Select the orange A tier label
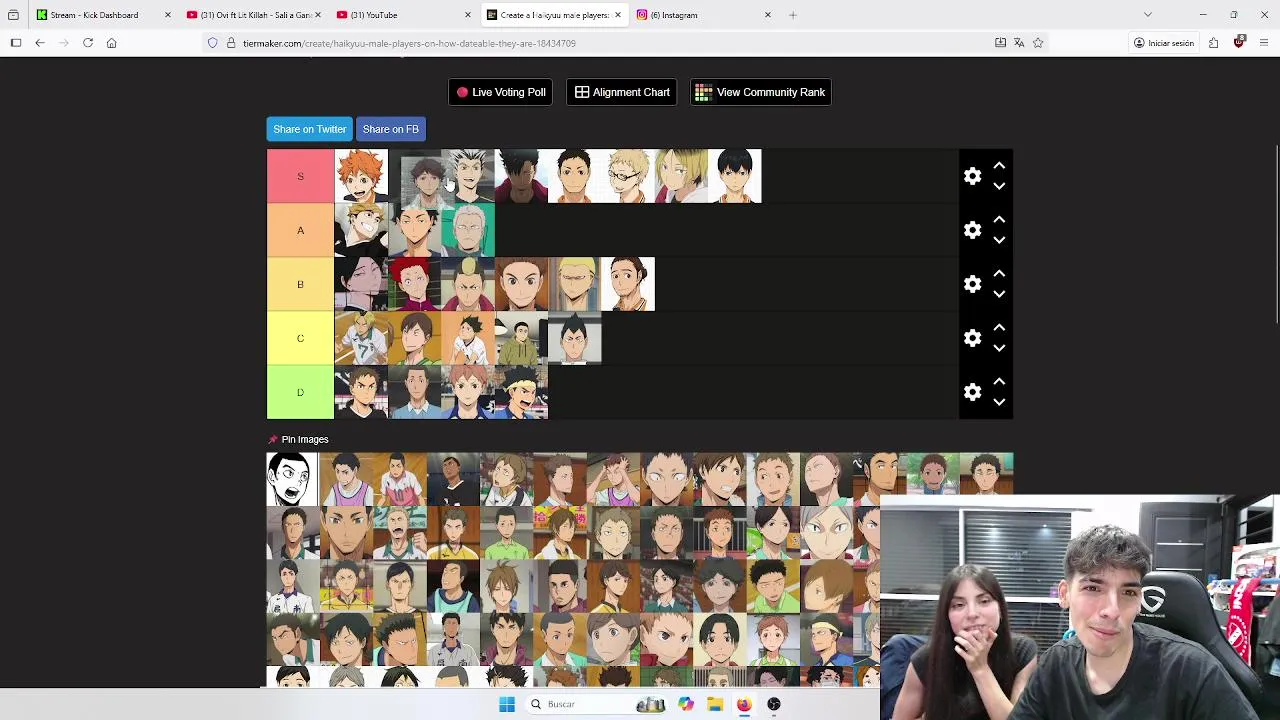The width and height of the screenshot is (1280, 720). (300, 230)
